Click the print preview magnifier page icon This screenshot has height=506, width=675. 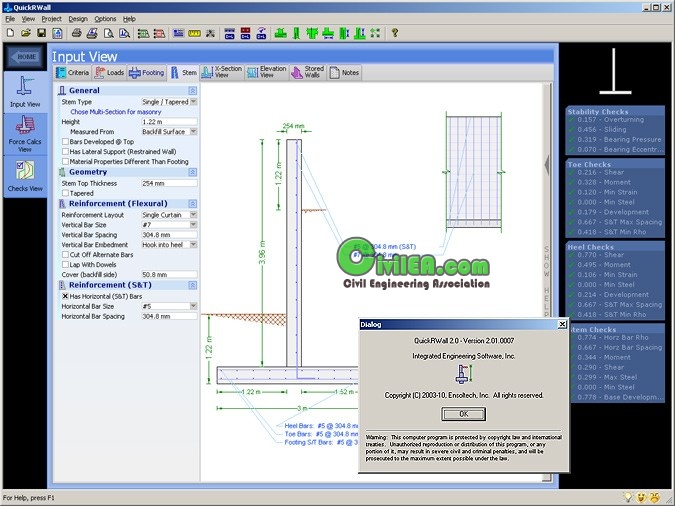point(108,33)
